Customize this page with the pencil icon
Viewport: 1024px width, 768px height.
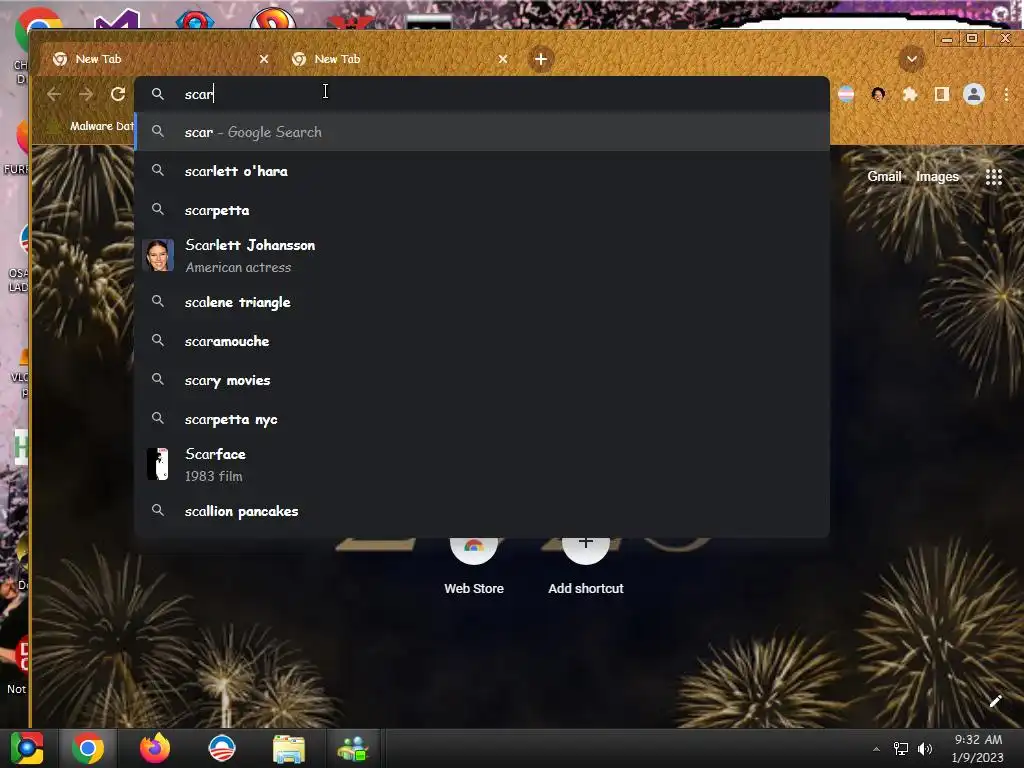pyautogui.click(x=995, y=701)
